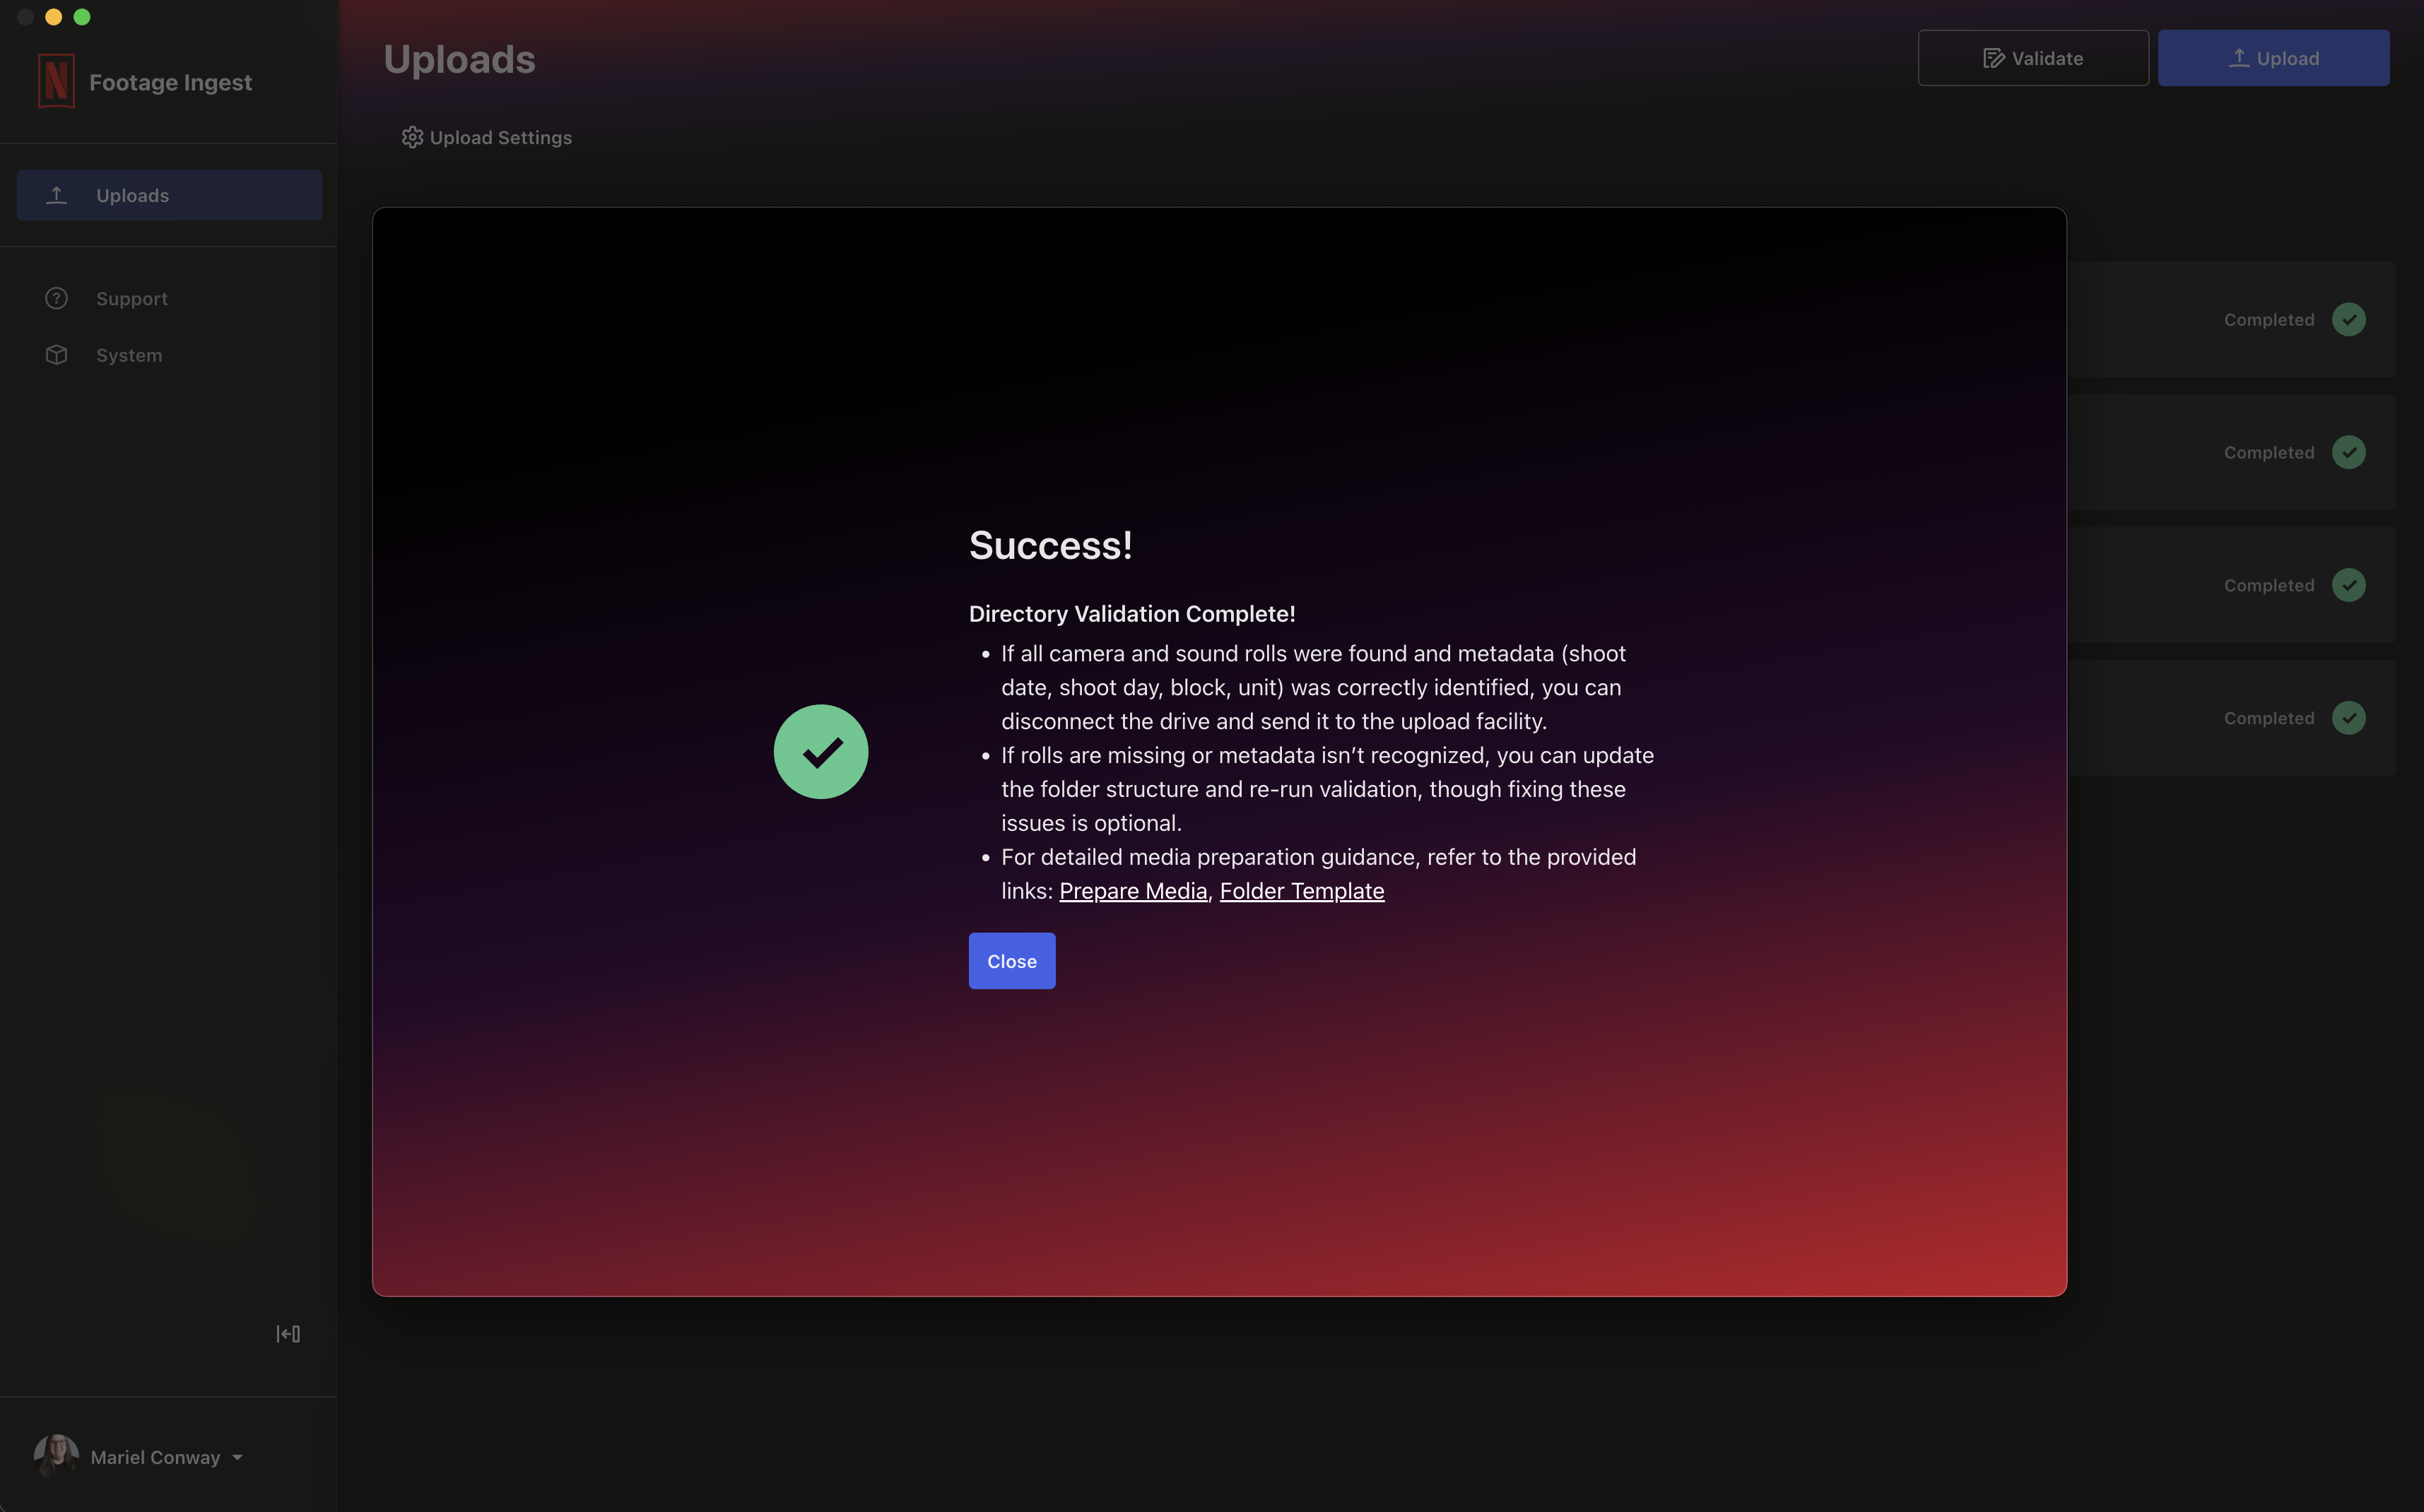Click the third Completed status label

click(x=2269, y=586)
